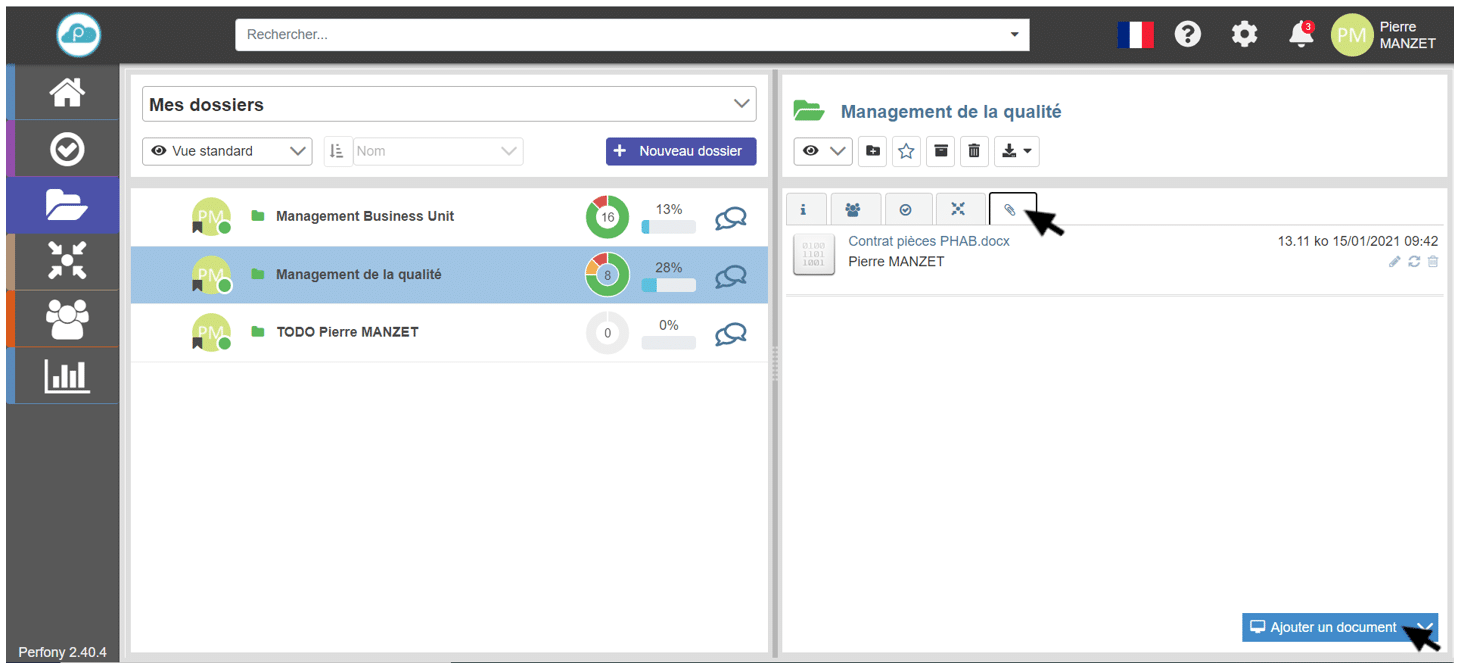Click the Nouveau dossier button
The width and height of the screenshot is (1459, 666).
click(x=680, y=151)
